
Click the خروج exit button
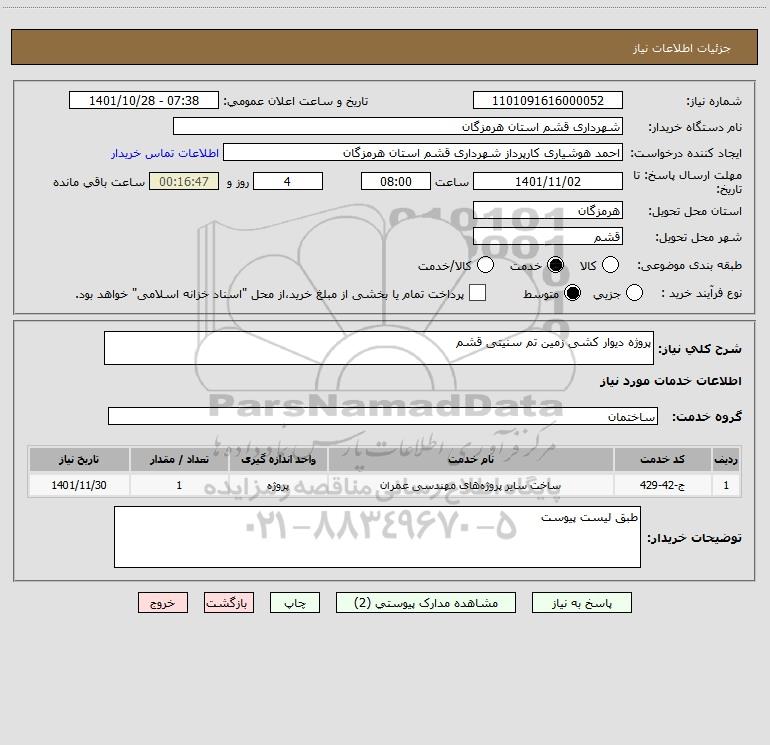point(163,603)
